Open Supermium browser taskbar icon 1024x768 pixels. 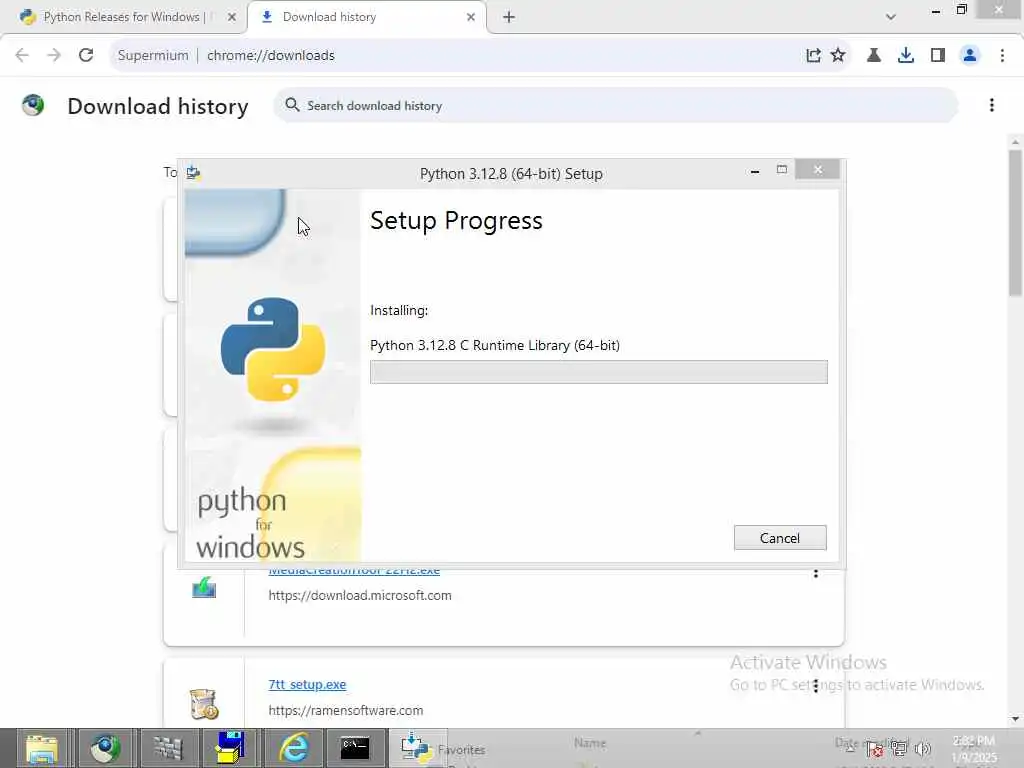[x=105, y=748]
